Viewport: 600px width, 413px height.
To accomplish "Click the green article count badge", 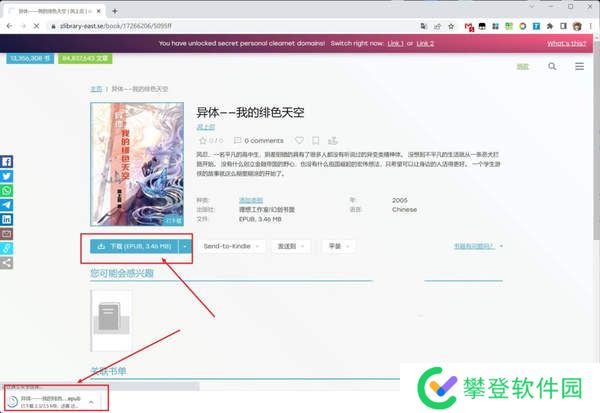I will [85, 58].
